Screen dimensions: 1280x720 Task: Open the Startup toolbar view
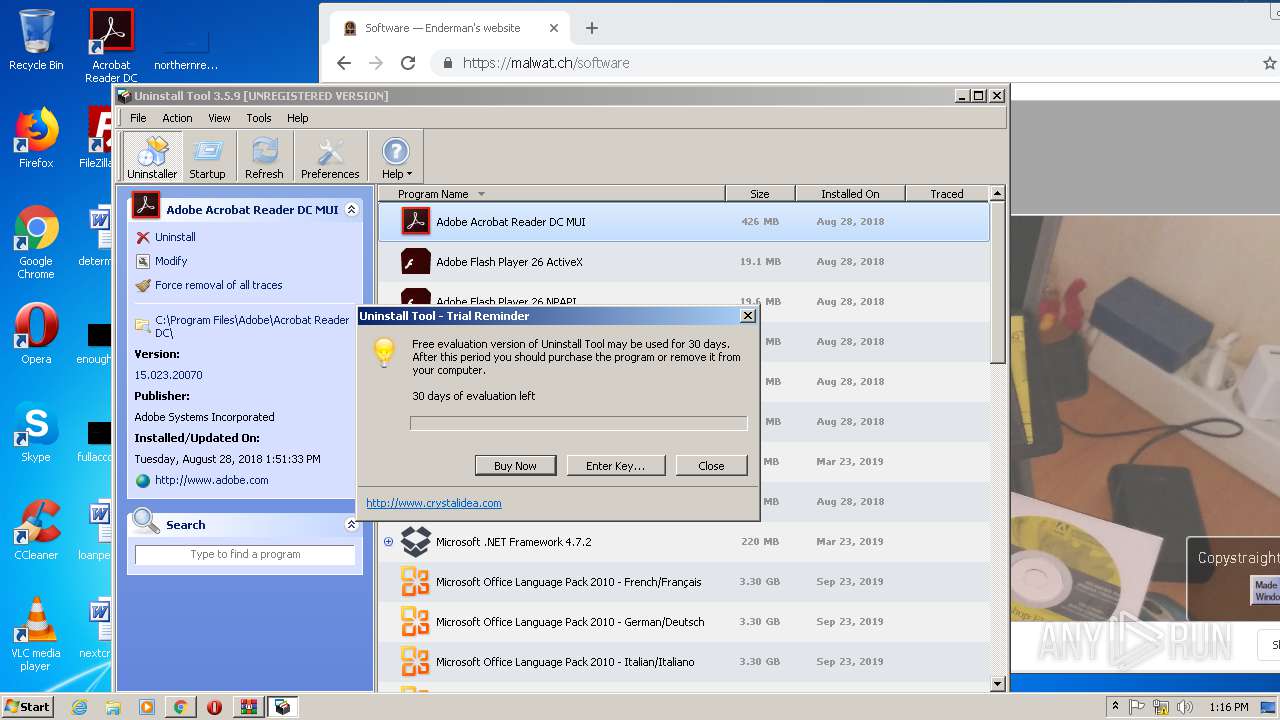click(x=207, y=158)
